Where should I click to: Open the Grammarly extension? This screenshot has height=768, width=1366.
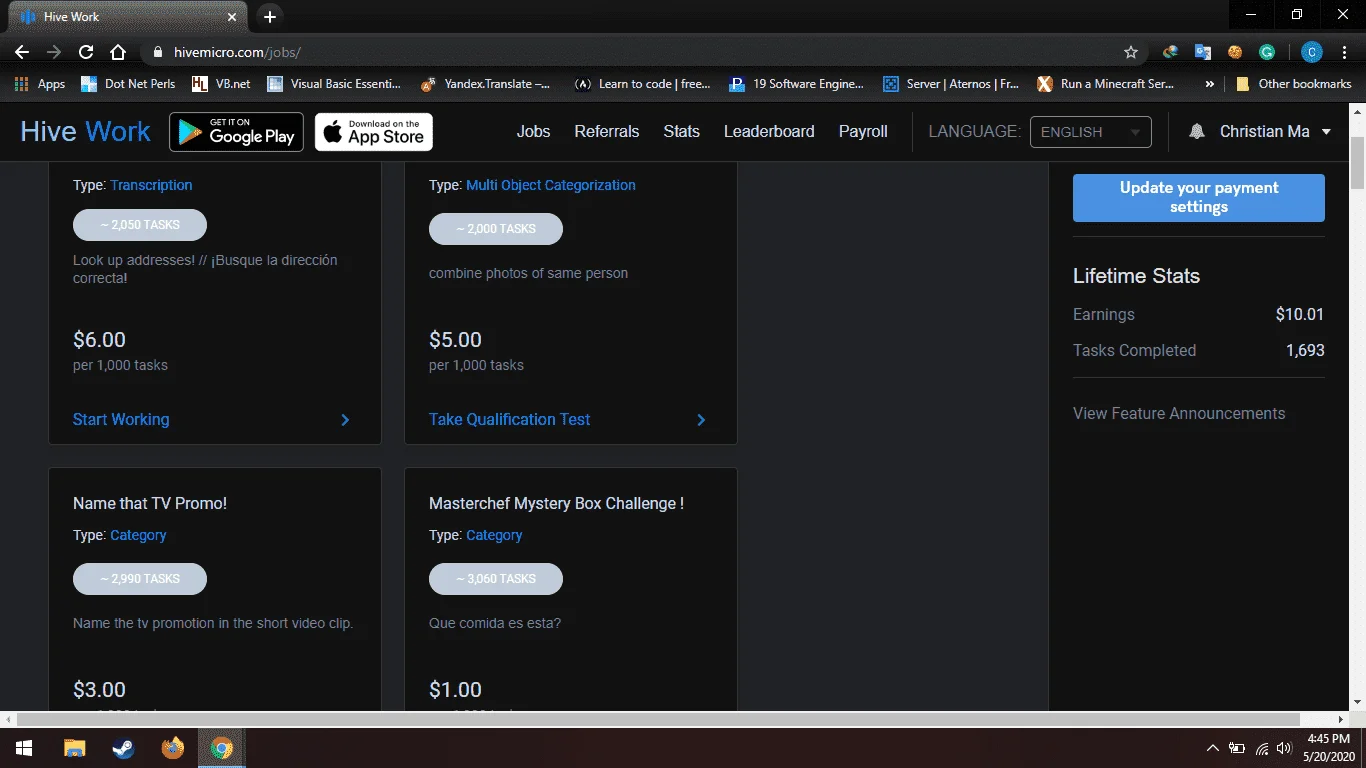[1267, 52]
